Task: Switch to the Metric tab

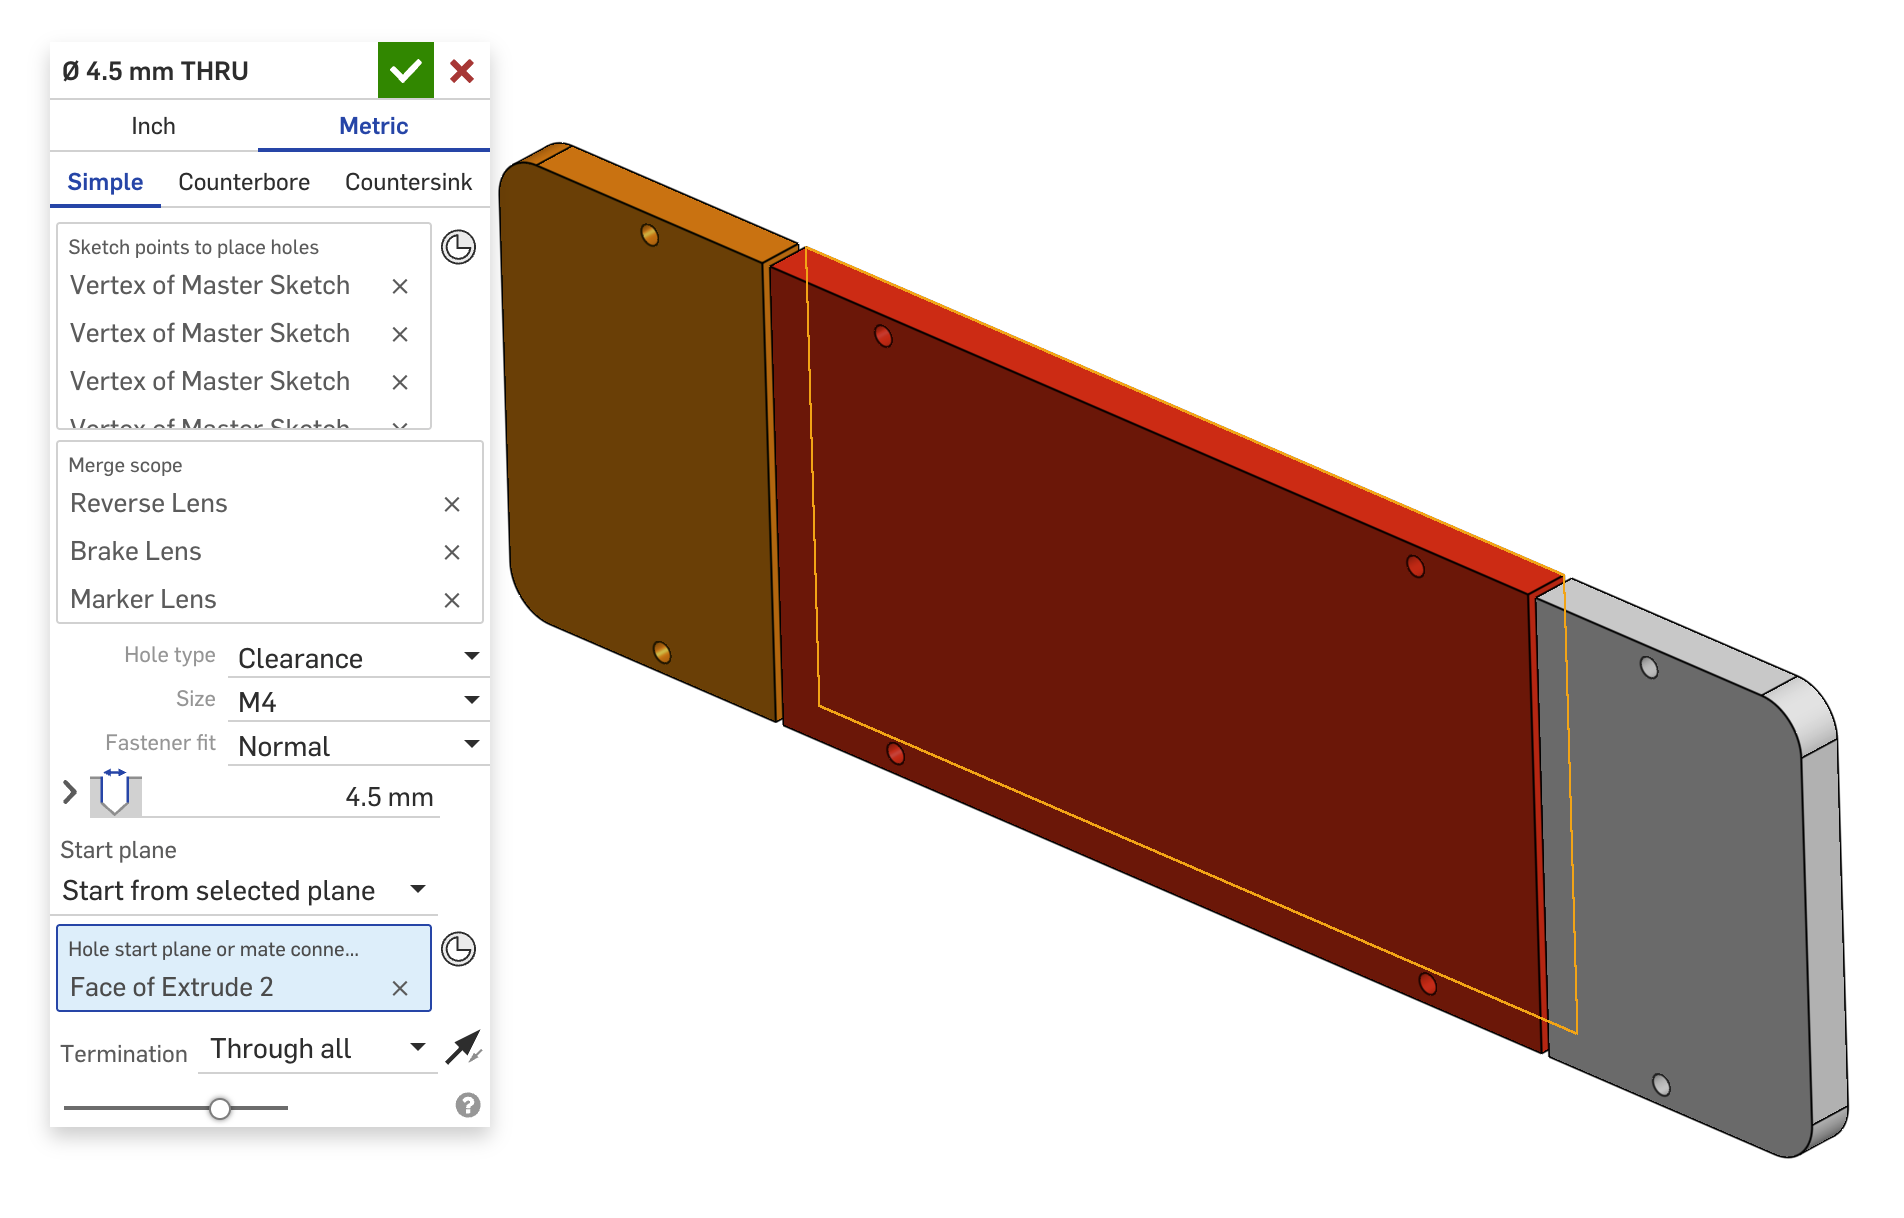Action: pos(374,126)
